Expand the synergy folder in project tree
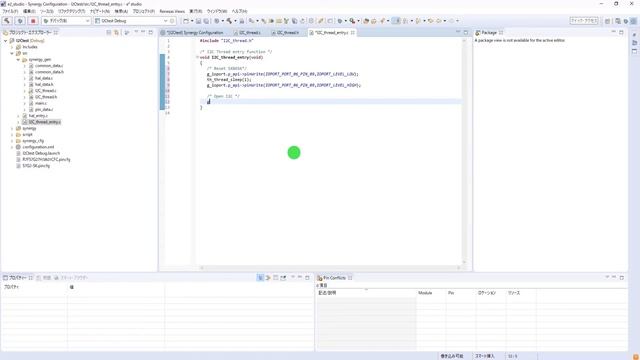The image size is (640, 360). (x=12, y=128)
